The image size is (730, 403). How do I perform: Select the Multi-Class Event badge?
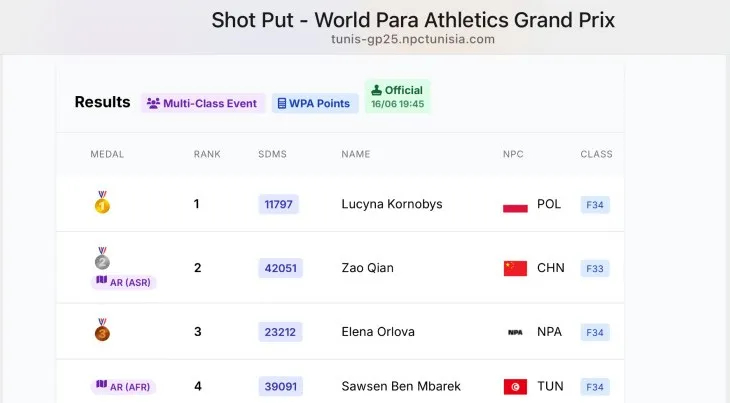coord(203,103)
